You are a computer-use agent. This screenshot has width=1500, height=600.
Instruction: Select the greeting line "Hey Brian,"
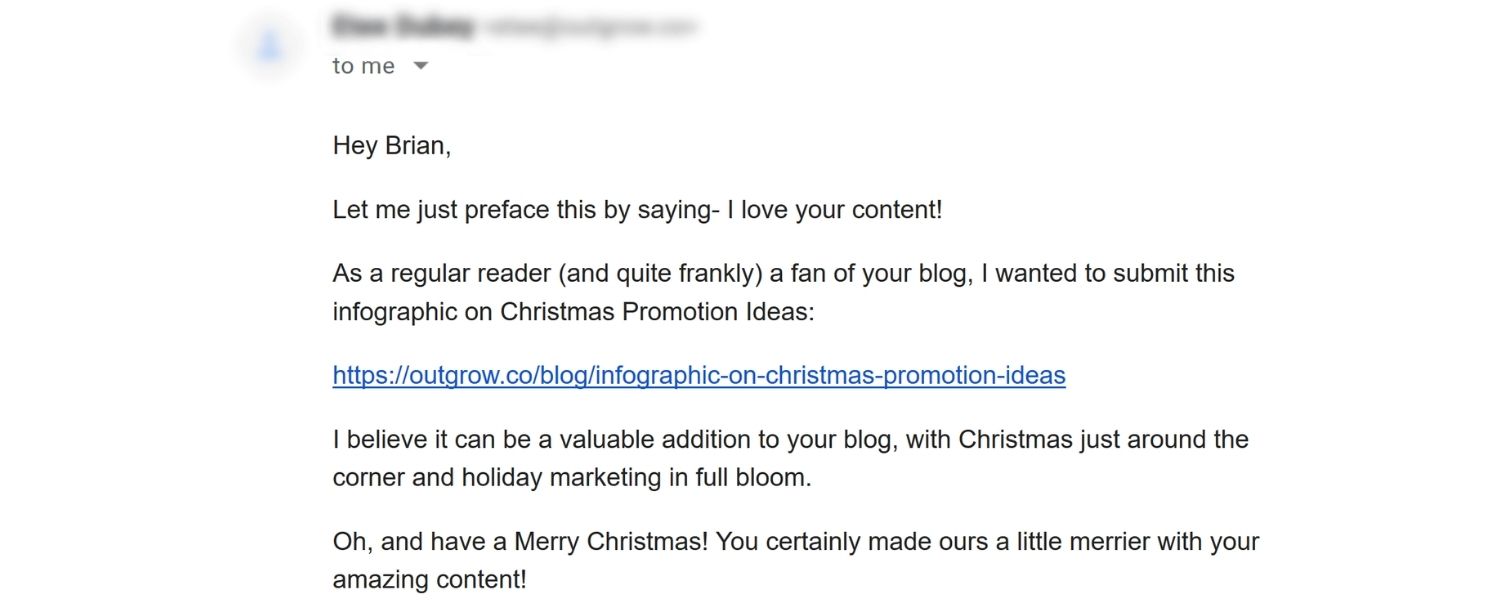[390, 145]
